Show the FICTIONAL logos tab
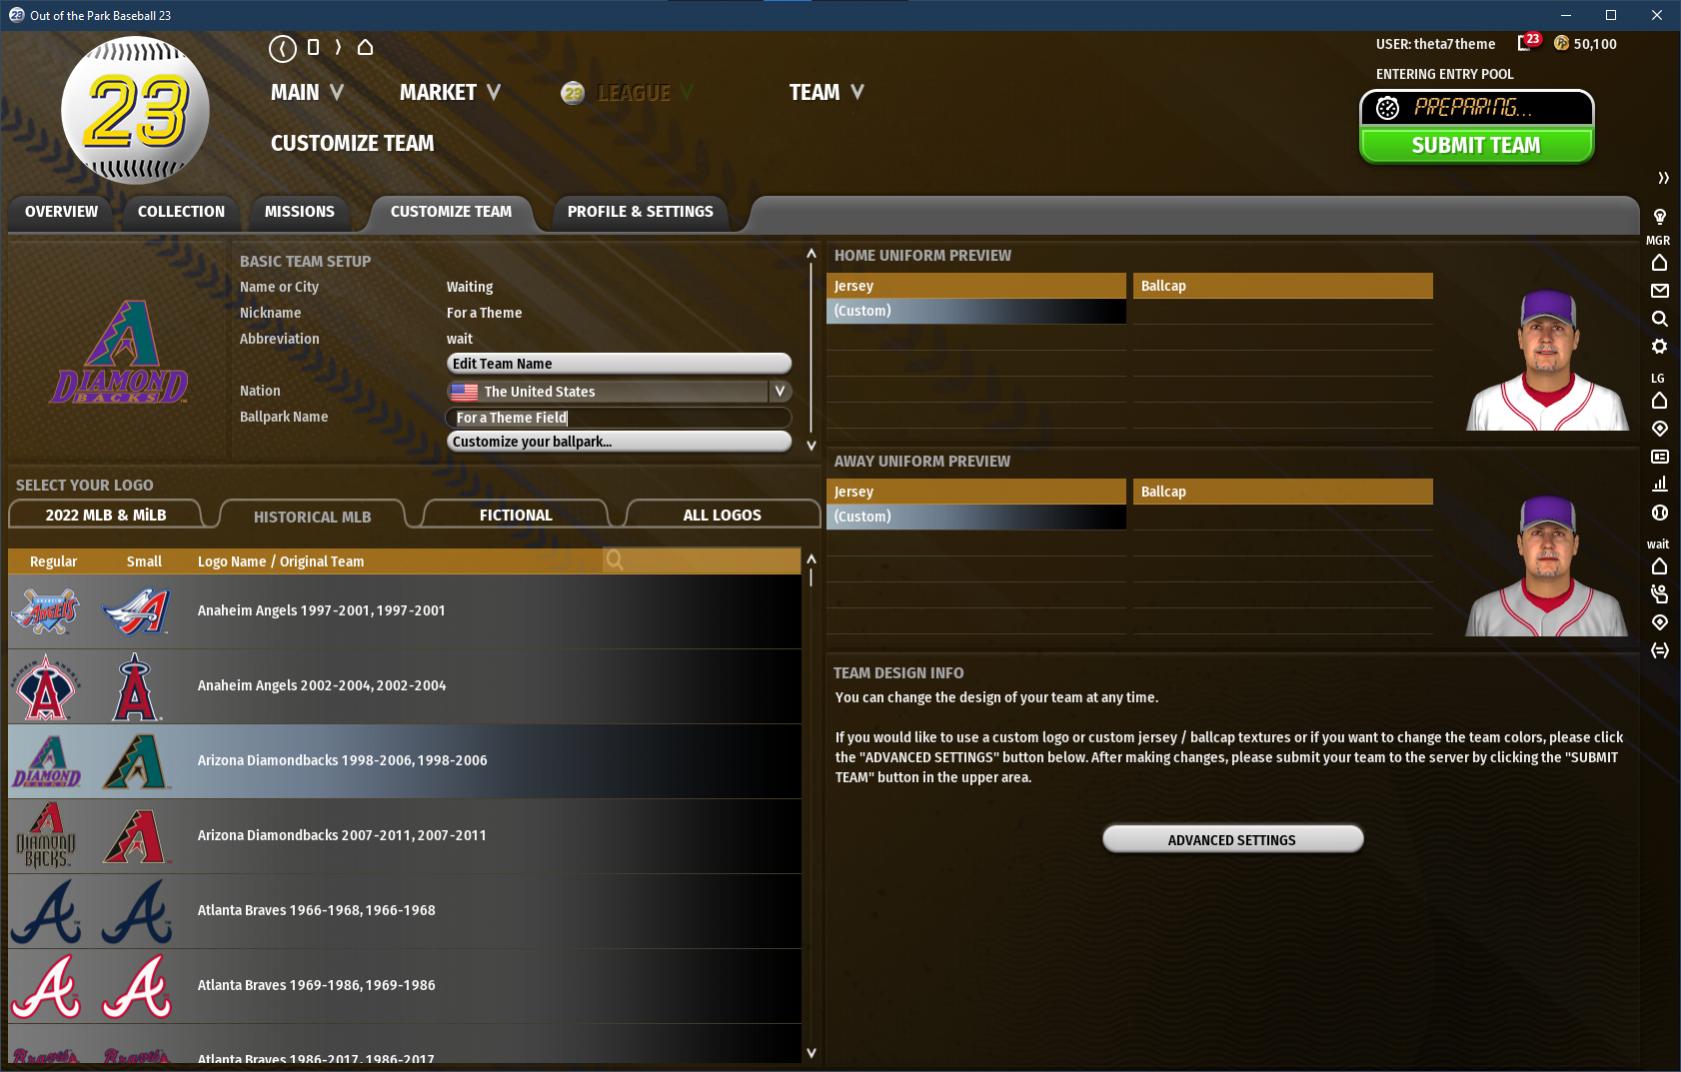 (515, 515)
